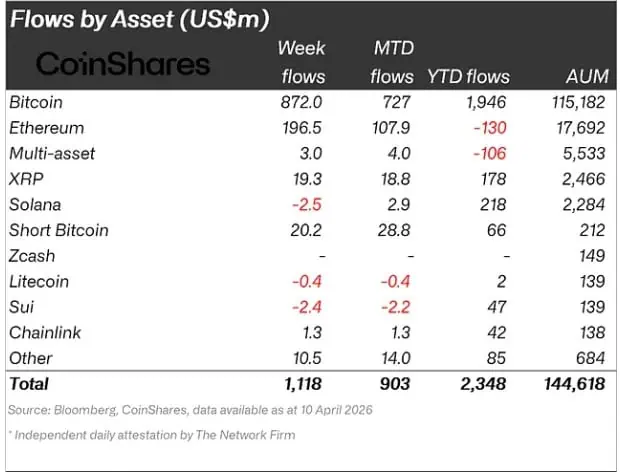Image resolution: width=620 pixels, height=472 pixels.
Task: Click the CoinShares logo
Action: pyautogui.click(x=124, y=65)
